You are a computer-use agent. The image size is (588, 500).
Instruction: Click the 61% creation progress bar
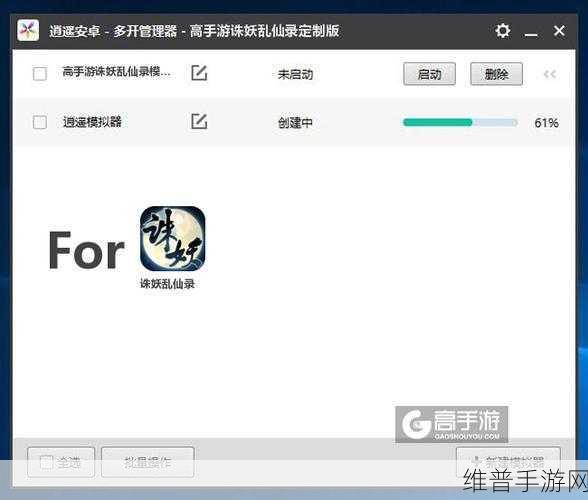[x=460, y=122]
